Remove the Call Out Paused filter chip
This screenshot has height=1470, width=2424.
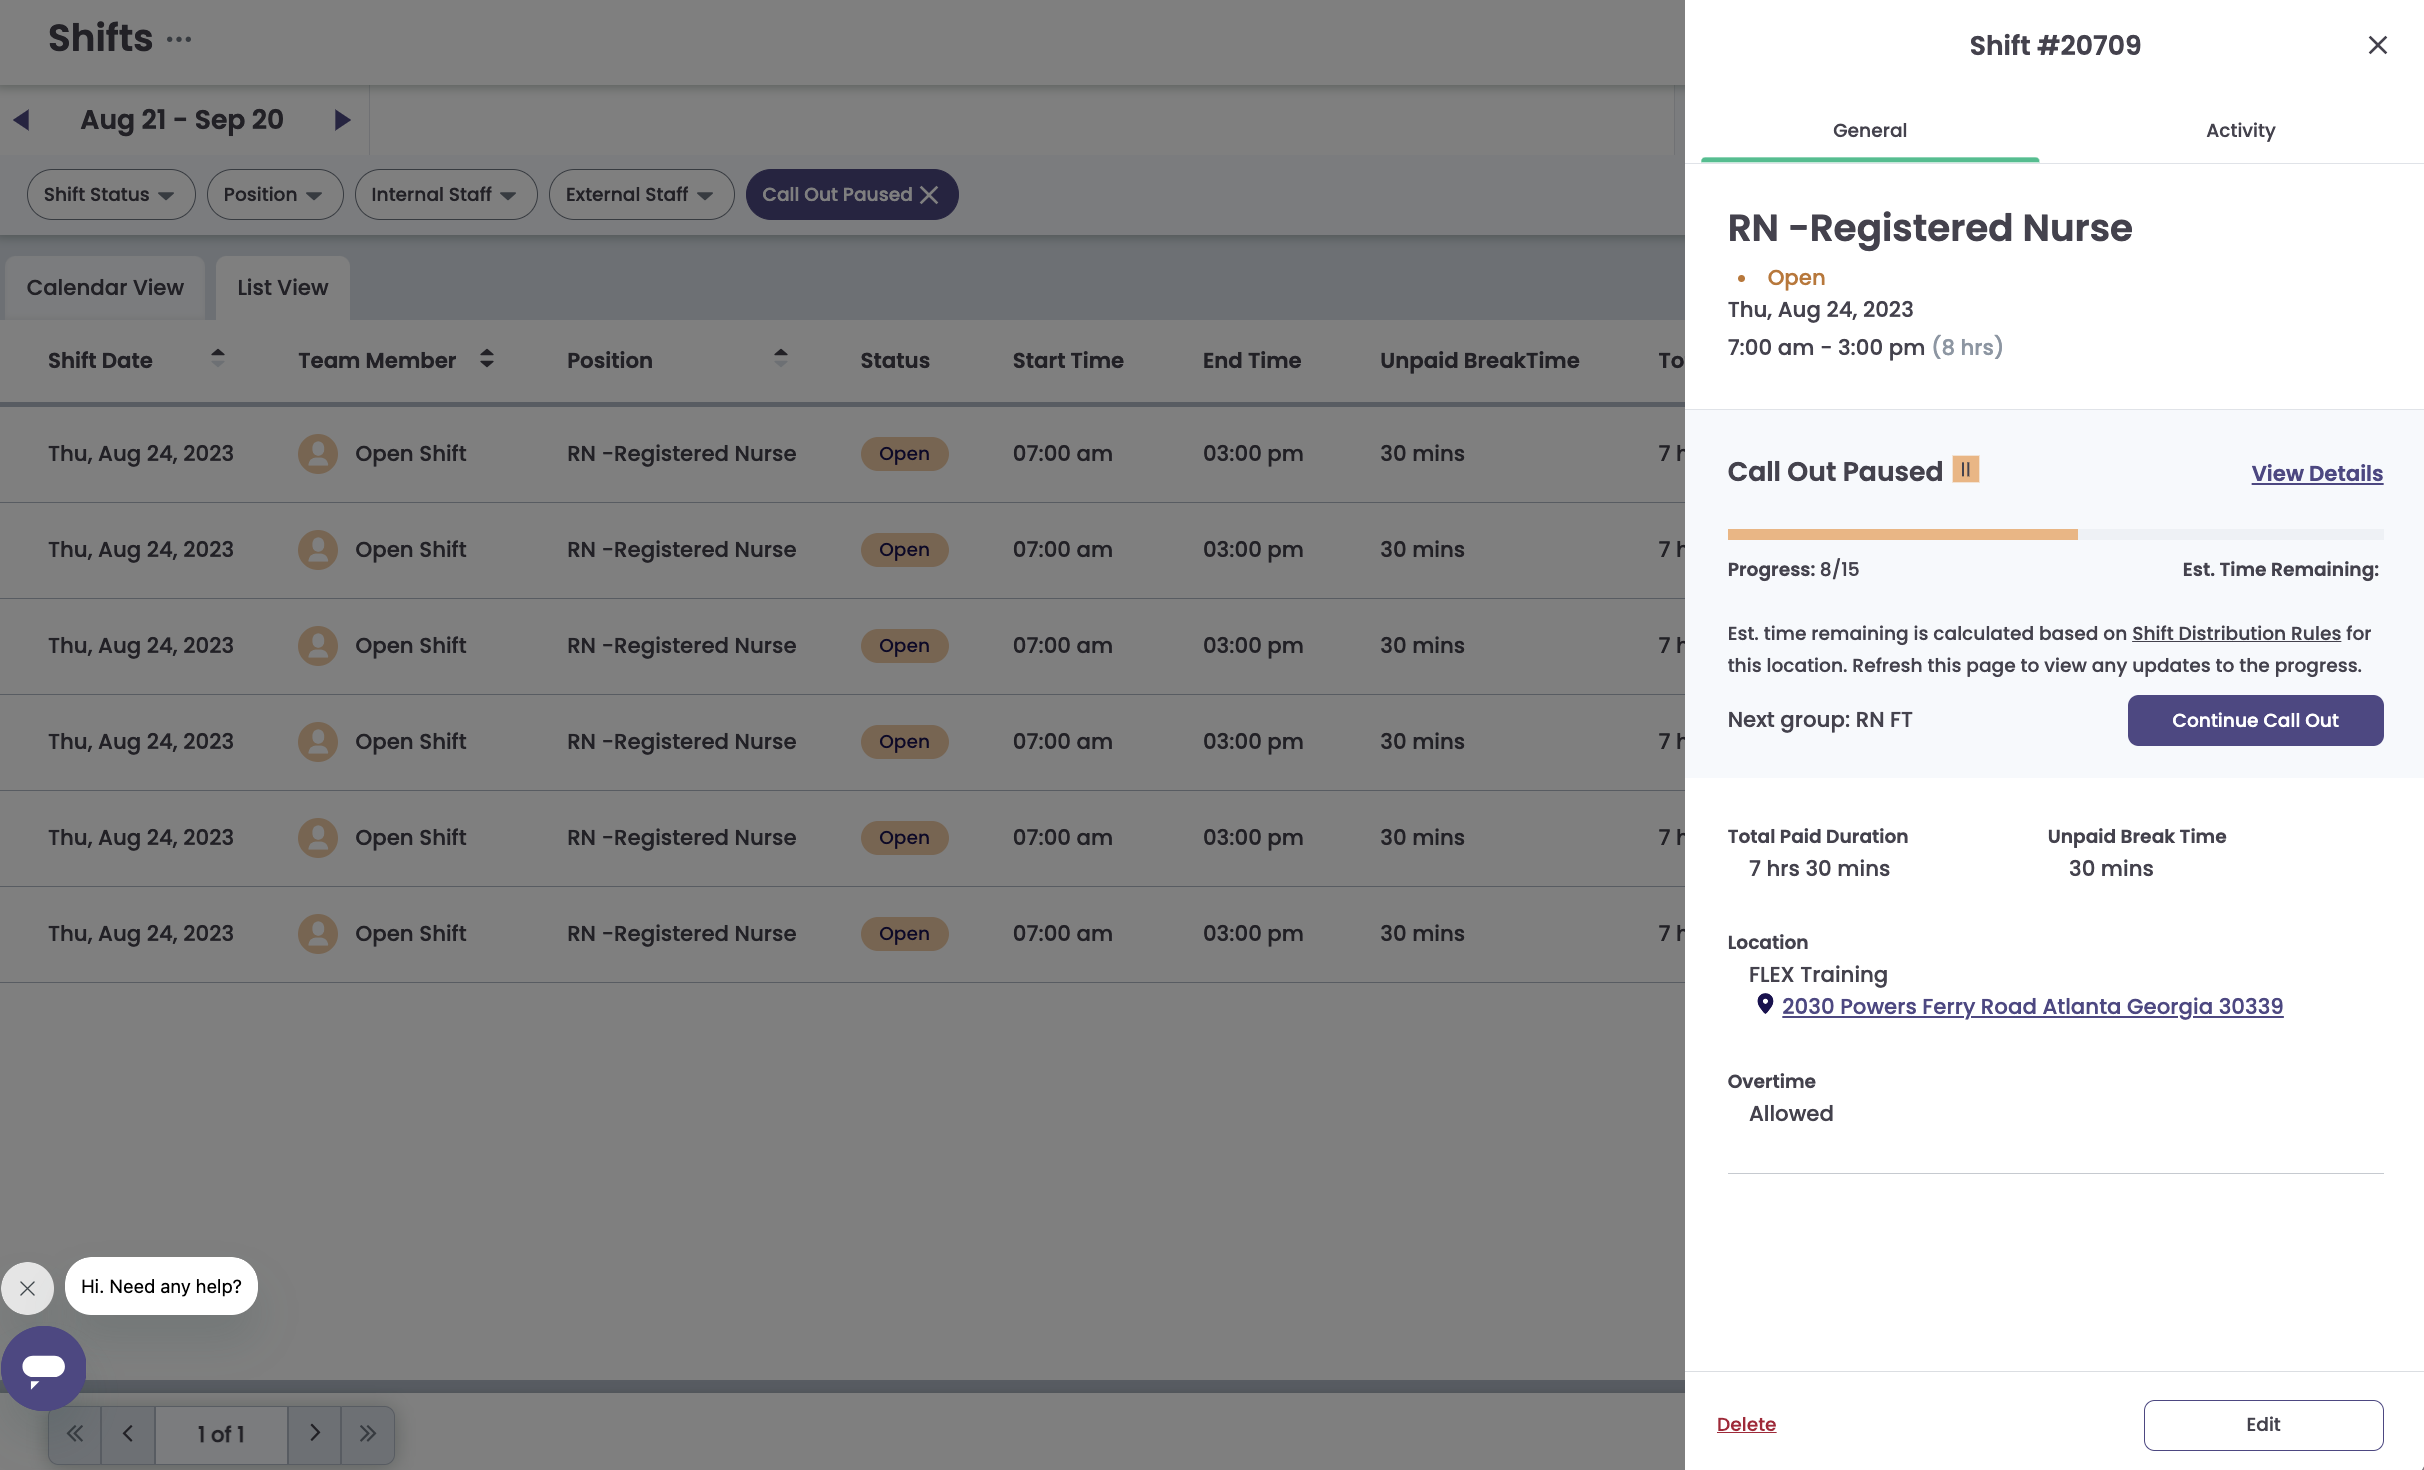(929, 195)
